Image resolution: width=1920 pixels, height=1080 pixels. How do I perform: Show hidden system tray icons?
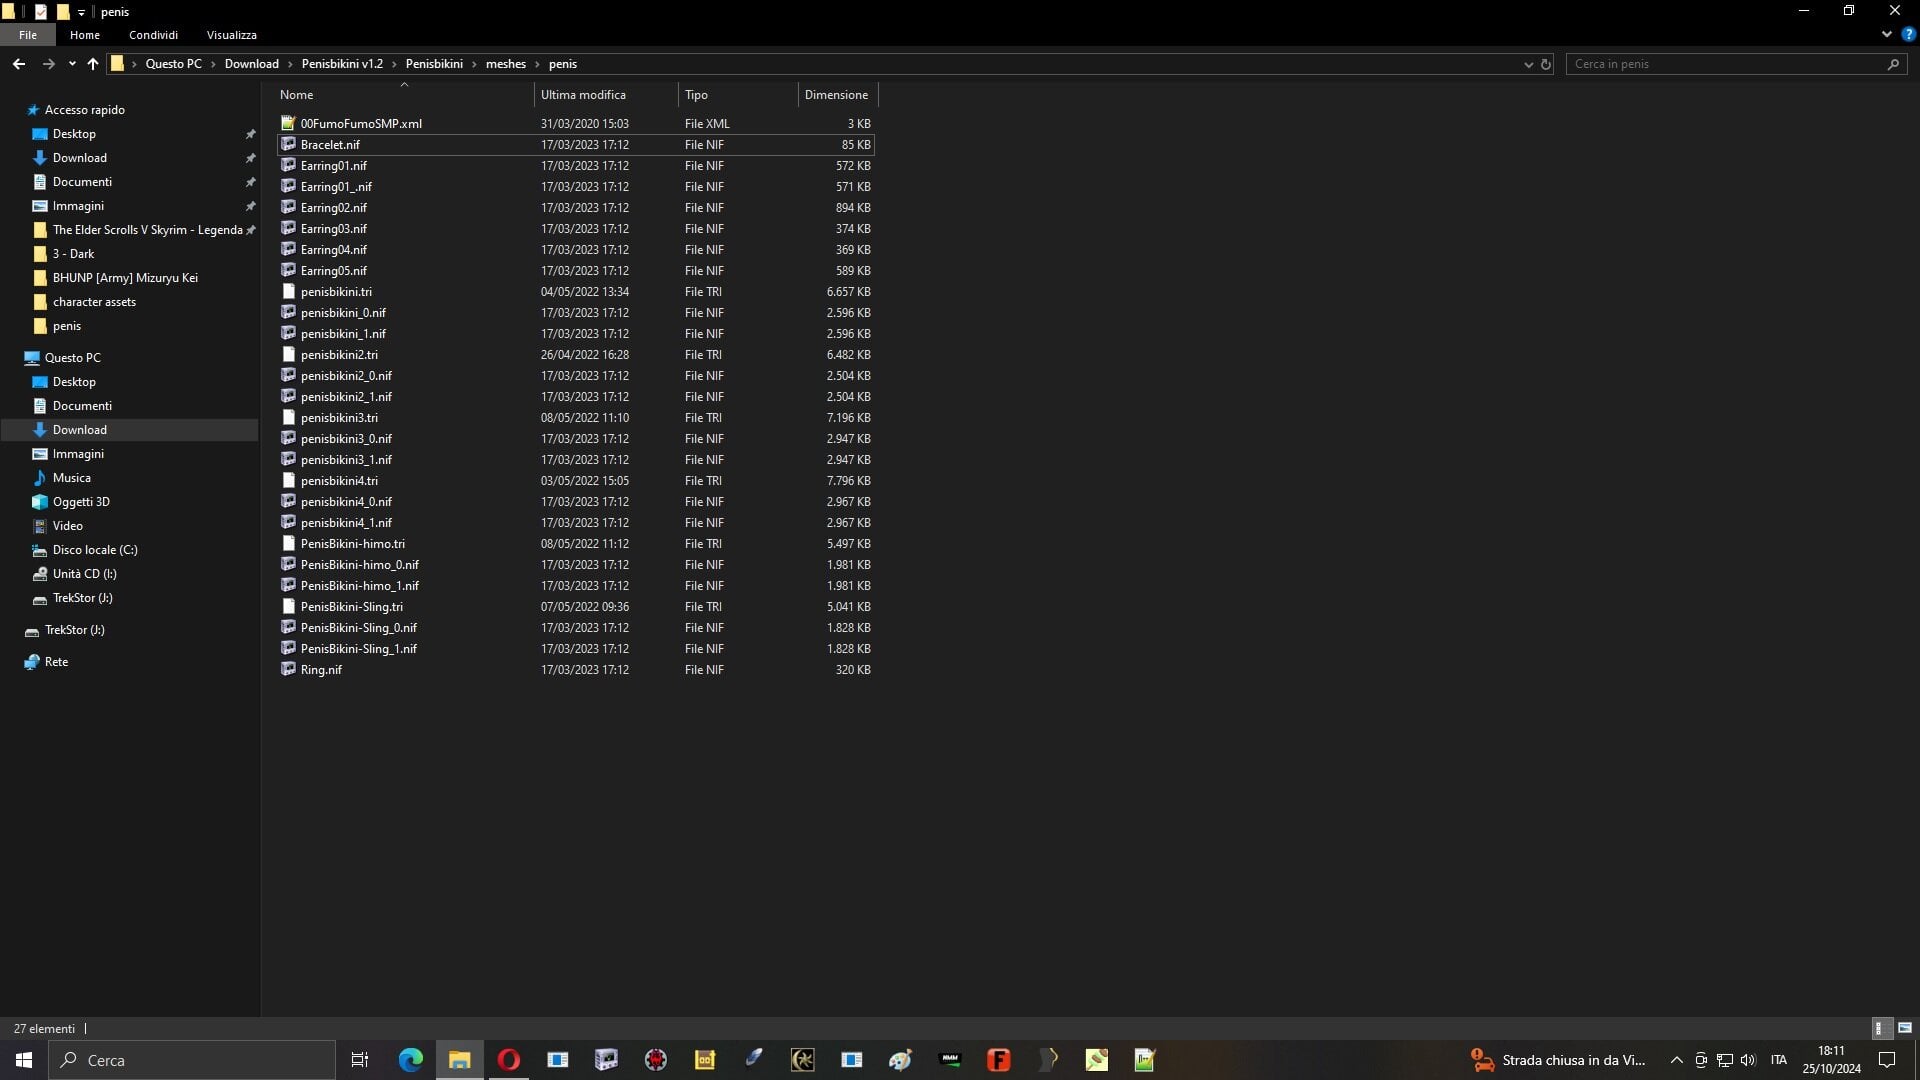[1677, 1060]
